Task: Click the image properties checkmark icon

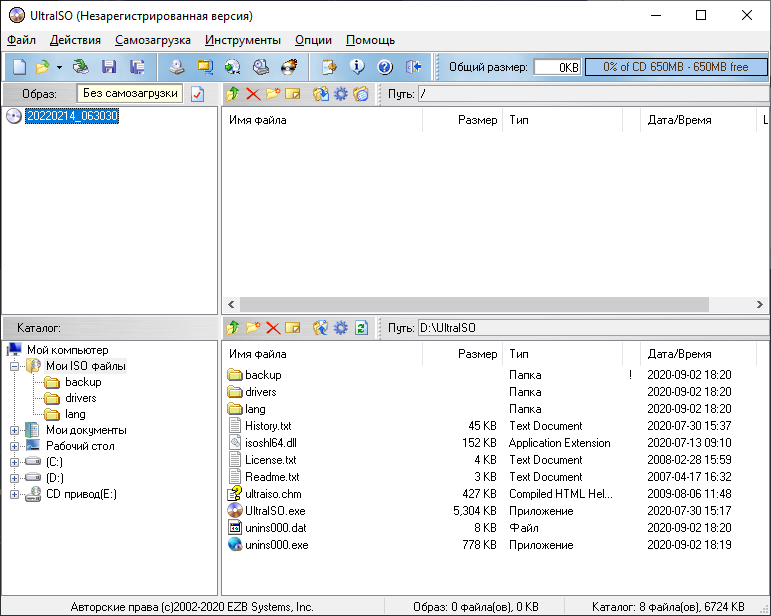Action: point(198,94)
